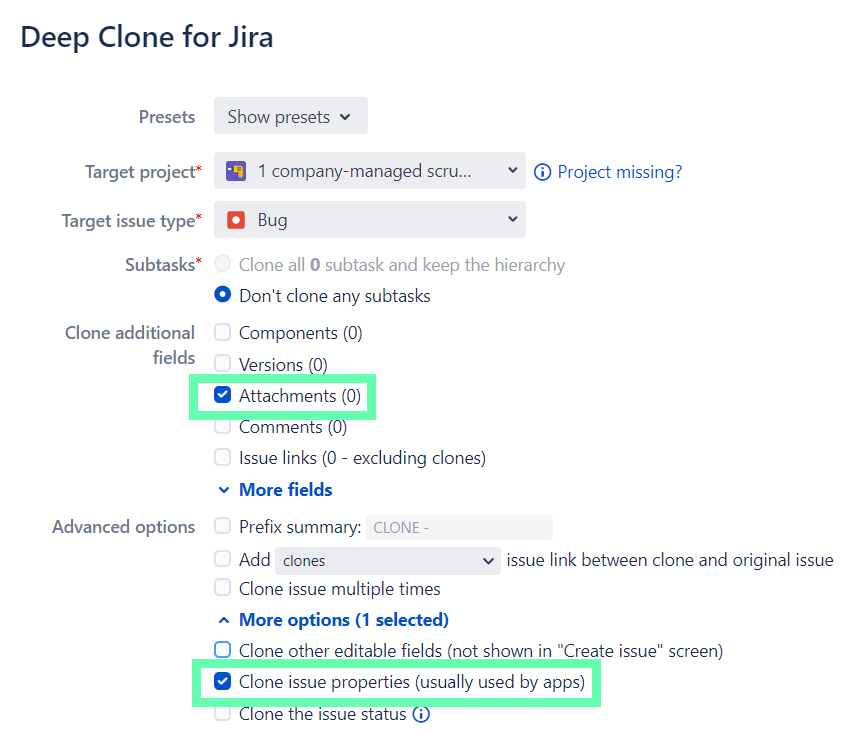The width and height of the screenshot is (855, 739).
Task: Click the project avatar in Target project field
Action: [238, 170]
